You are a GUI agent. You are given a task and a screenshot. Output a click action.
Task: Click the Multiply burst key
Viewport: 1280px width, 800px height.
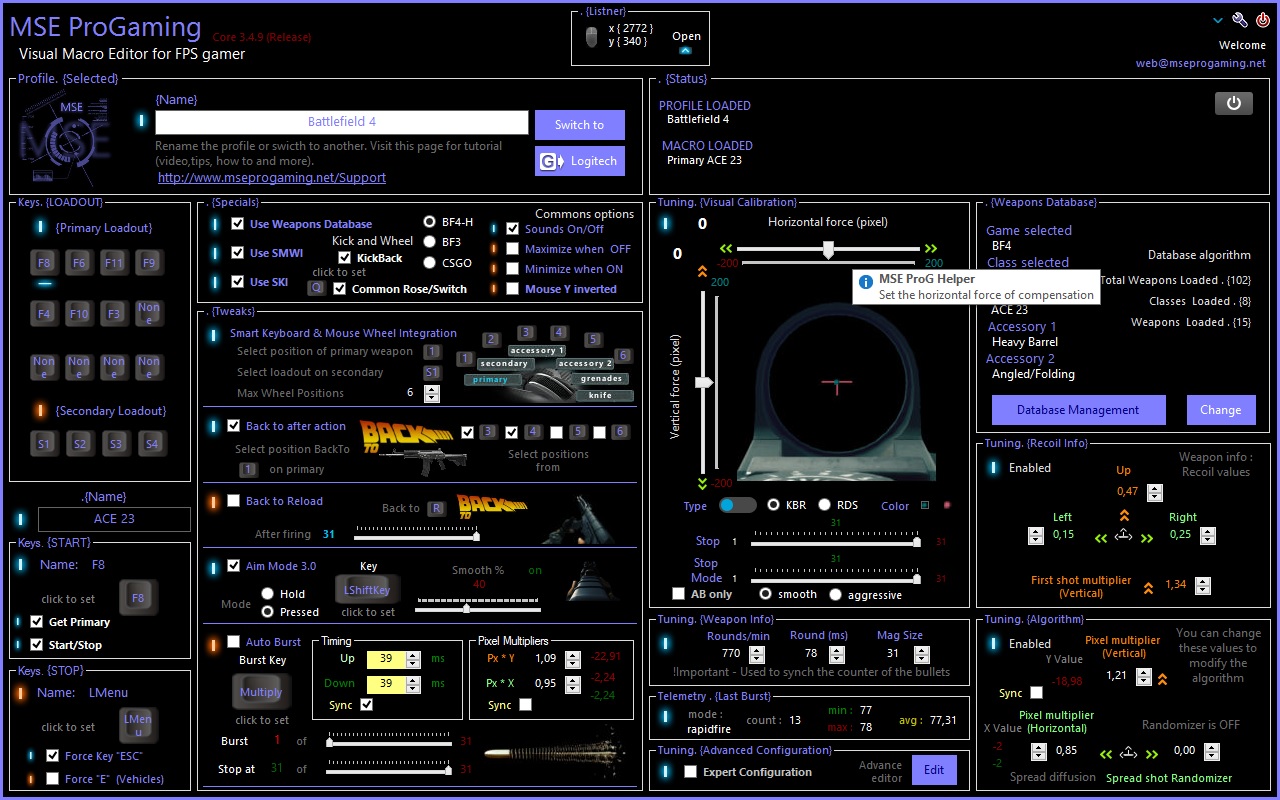[x=261, y=691]
